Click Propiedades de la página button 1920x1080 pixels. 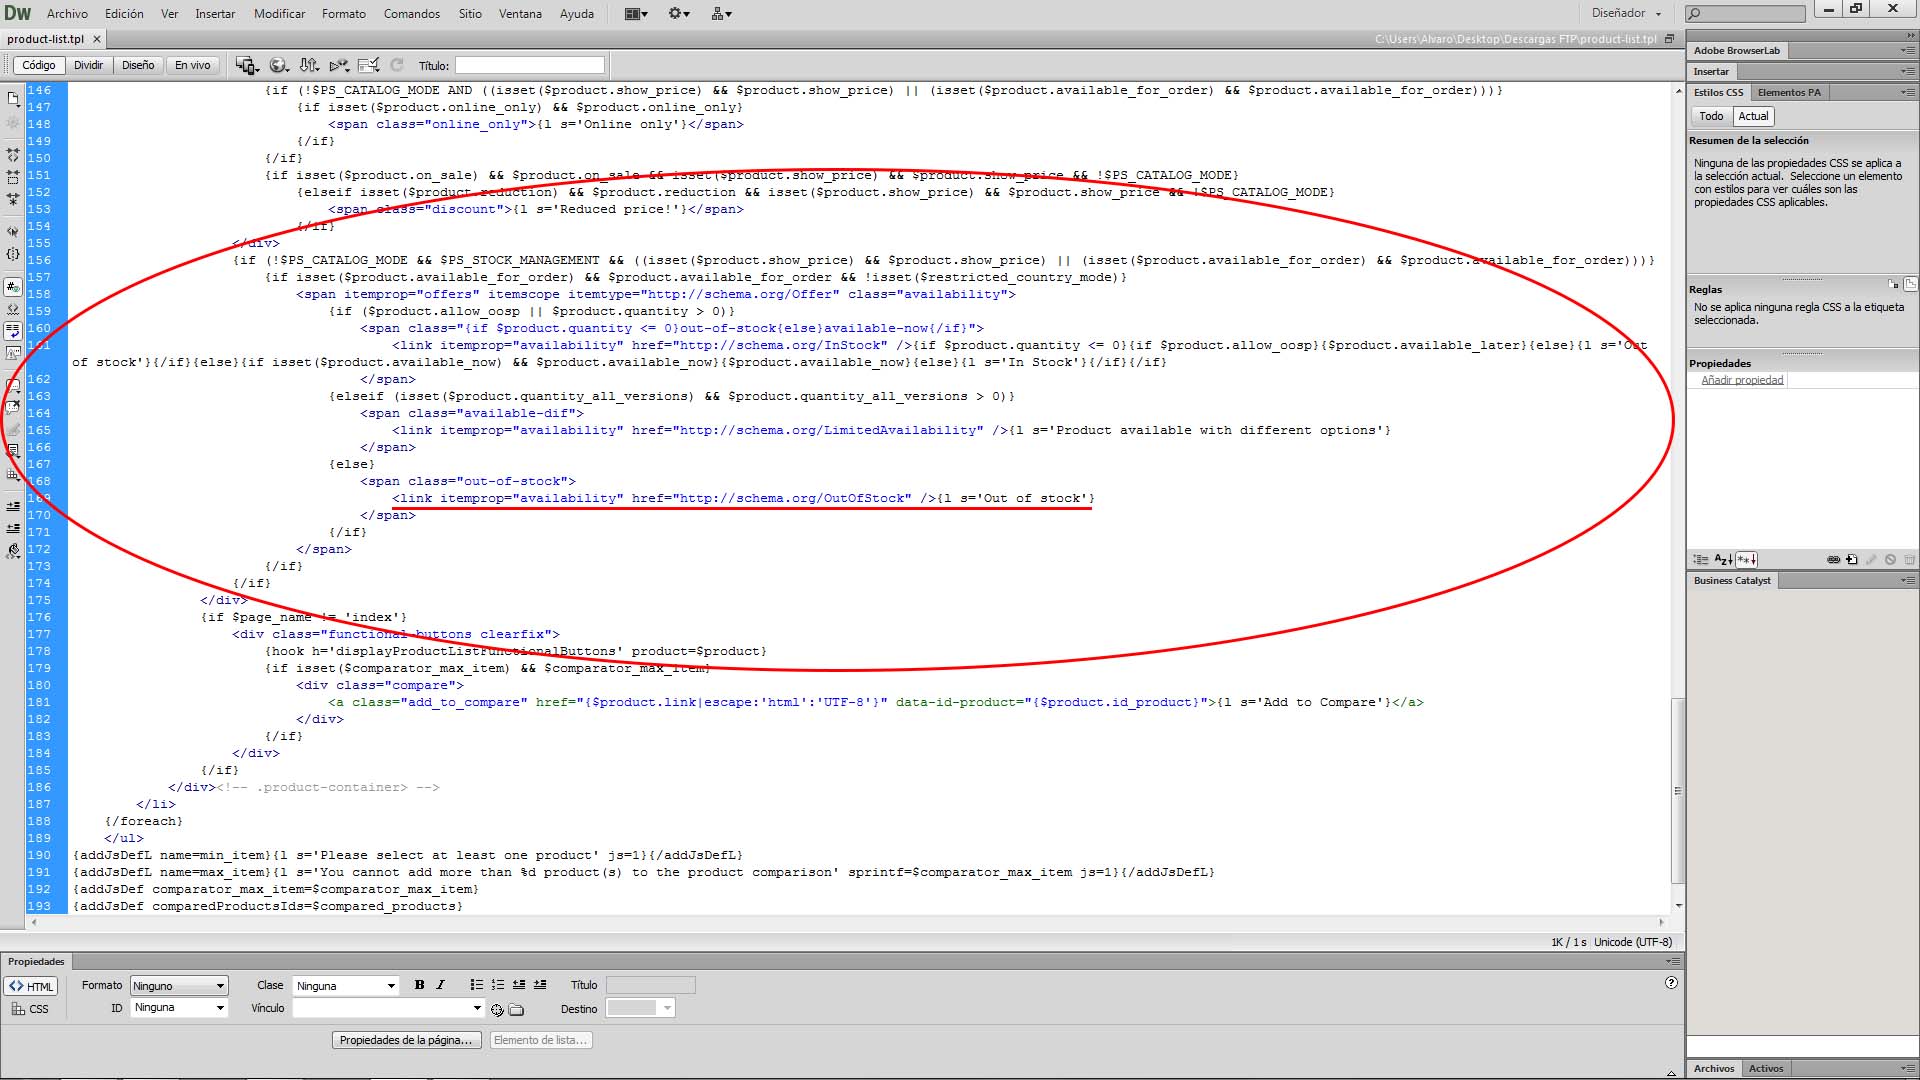[x=406, y=1040]
